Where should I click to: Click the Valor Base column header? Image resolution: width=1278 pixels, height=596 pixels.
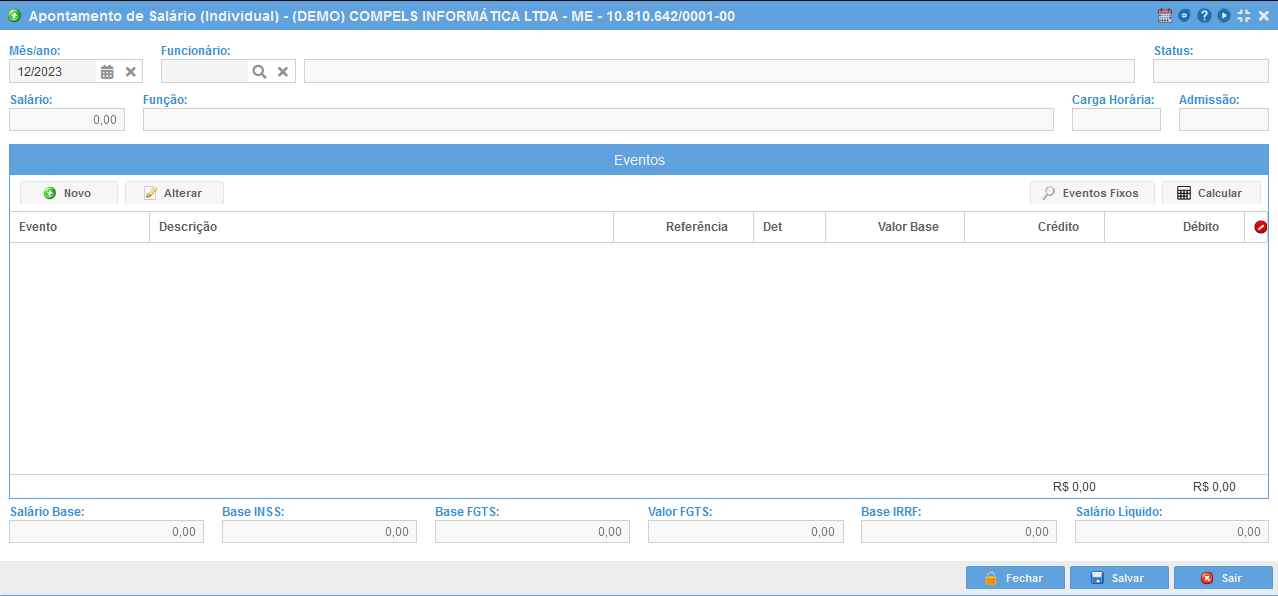[x=895, y=227]
